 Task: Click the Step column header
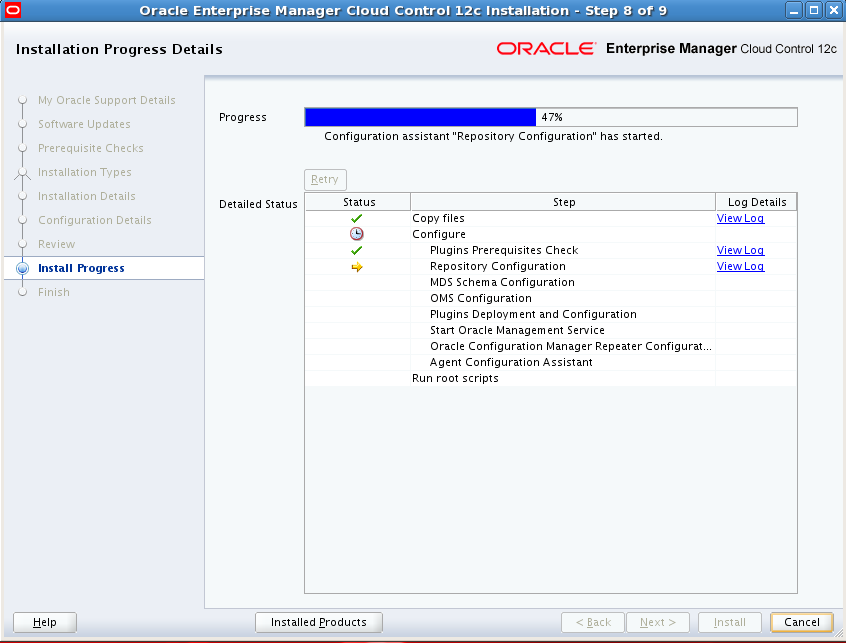(563, 202)
